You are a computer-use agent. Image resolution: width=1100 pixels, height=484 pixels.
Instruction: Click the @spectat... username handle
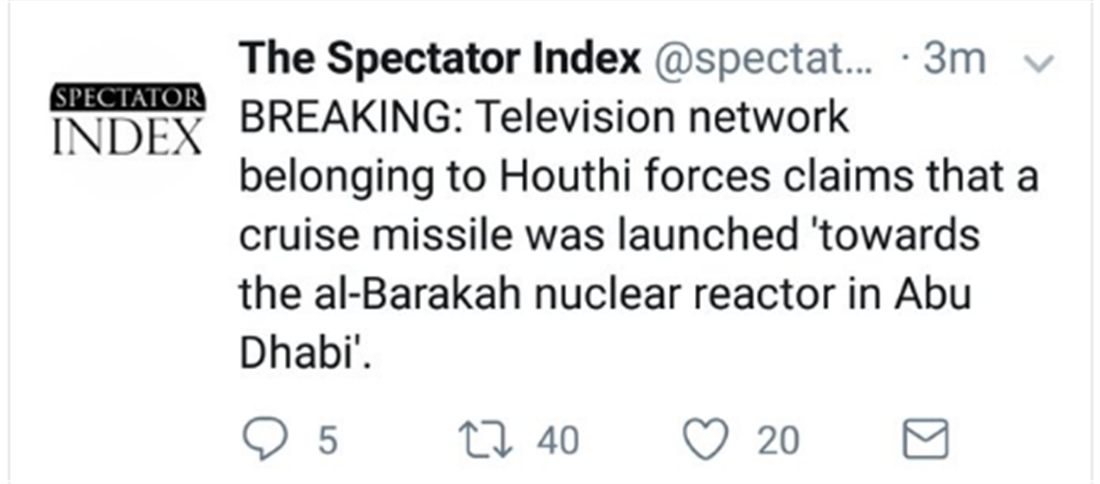(x=765, y=61)
